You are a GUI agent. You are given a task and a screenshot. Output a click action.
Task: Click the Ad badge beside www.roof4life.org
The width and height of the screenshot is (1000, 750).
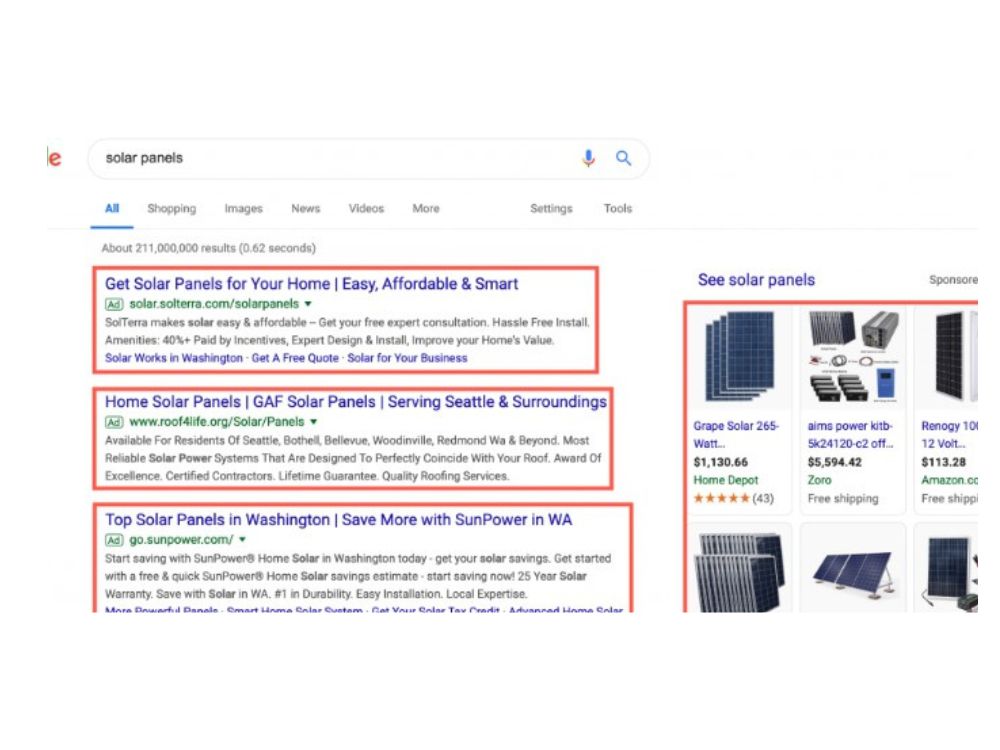(114, 422)
